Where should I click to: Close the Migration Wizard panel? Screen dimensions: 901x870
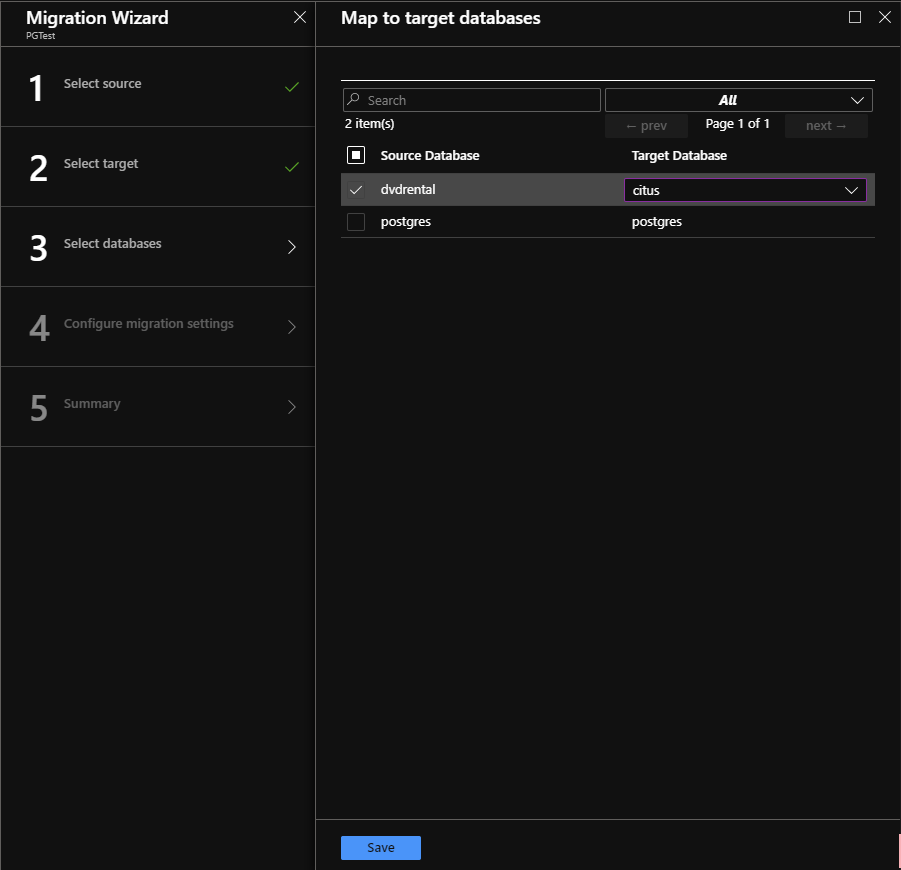[x=300, y=17]
